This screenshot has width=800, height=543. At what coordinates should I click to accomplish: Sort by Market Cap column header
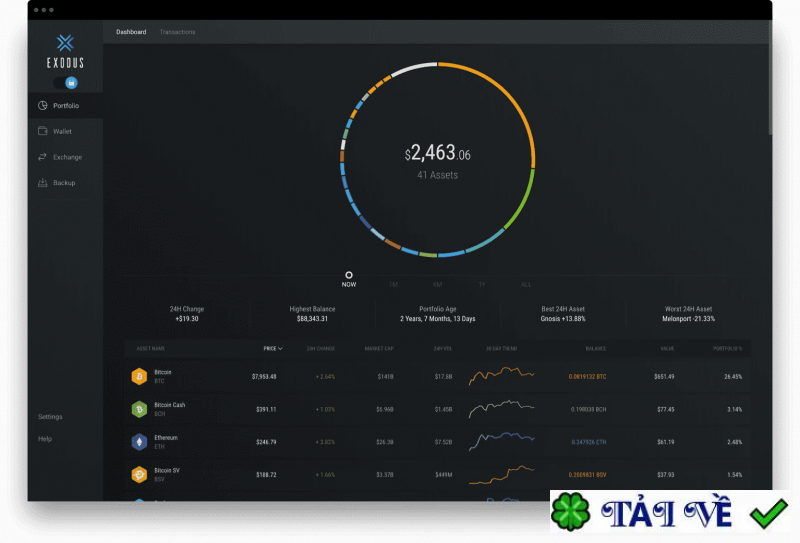(x=379, y=349)
